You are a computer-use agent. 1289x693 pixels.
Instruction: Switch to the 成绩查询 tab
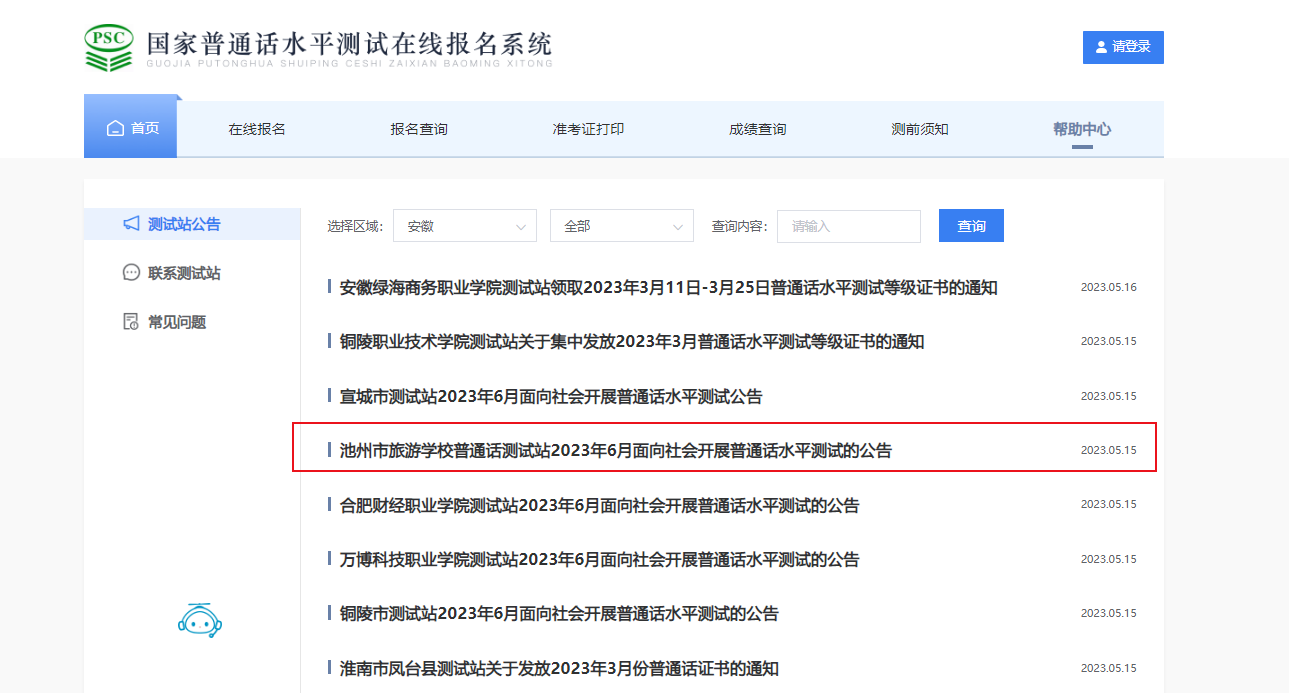pyautogui.click(x=757, y=129)
